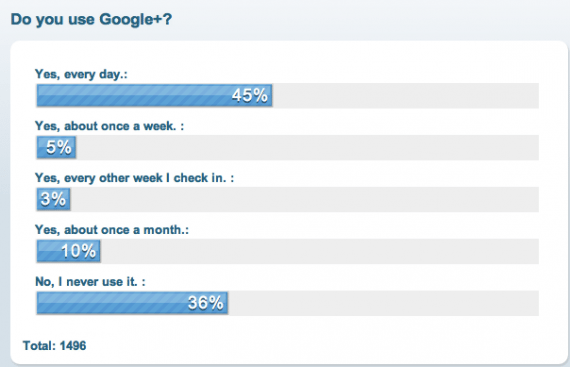Click the 36% blue result bar
This screenshot has height=367, width=570.
(132, 303)
